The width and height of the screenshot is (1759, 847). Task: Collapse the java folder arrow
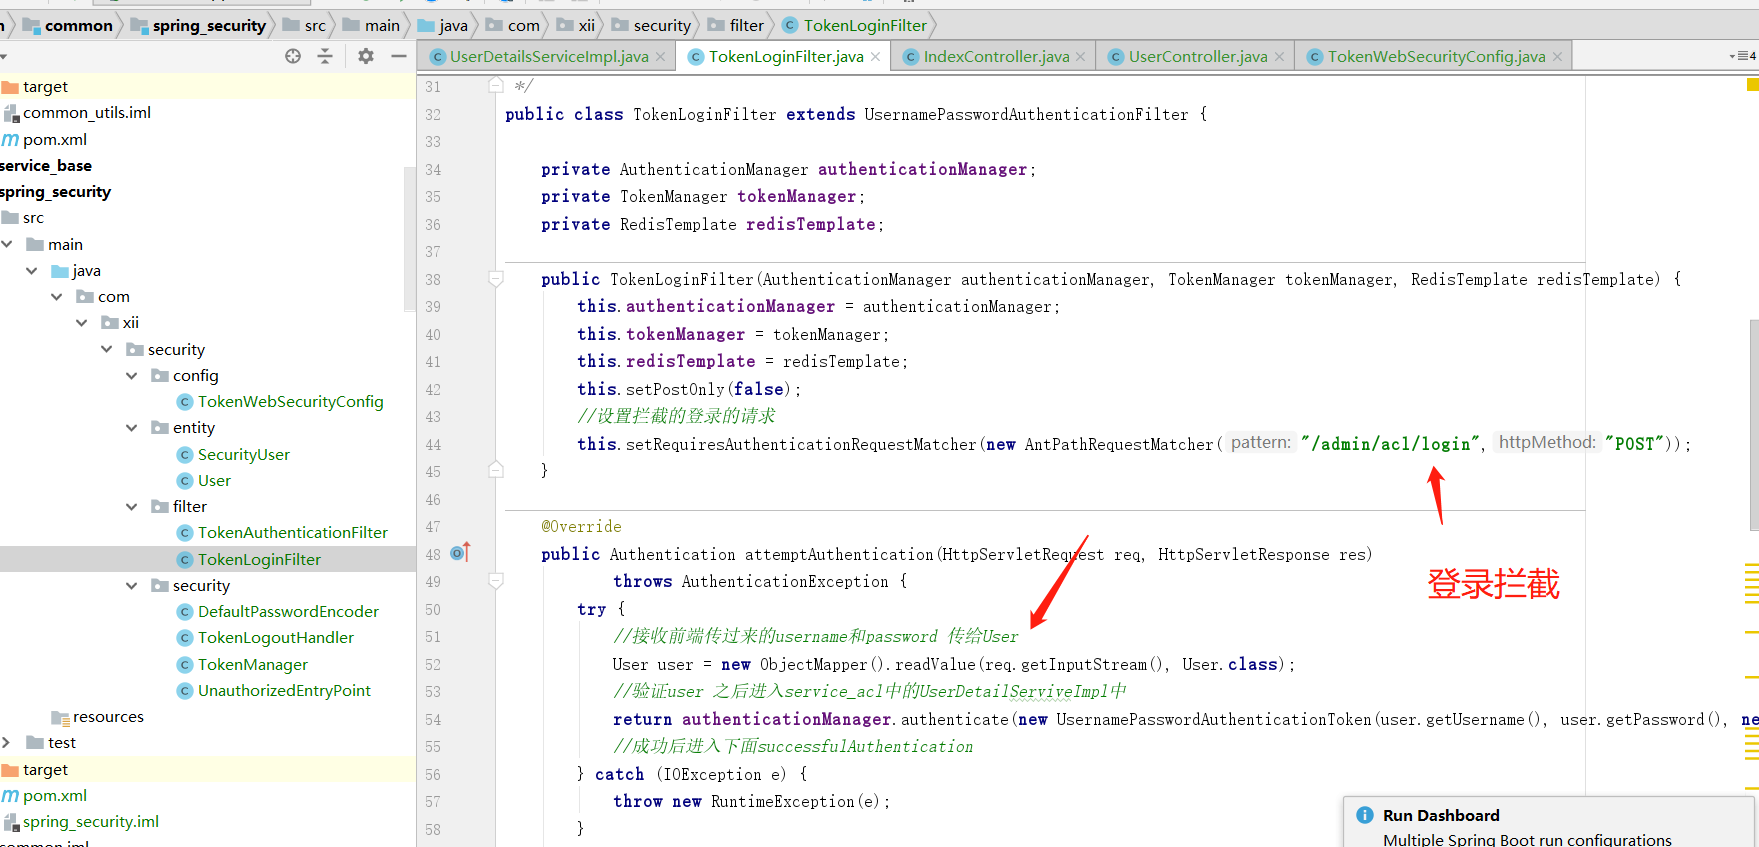tap(32, 271)
